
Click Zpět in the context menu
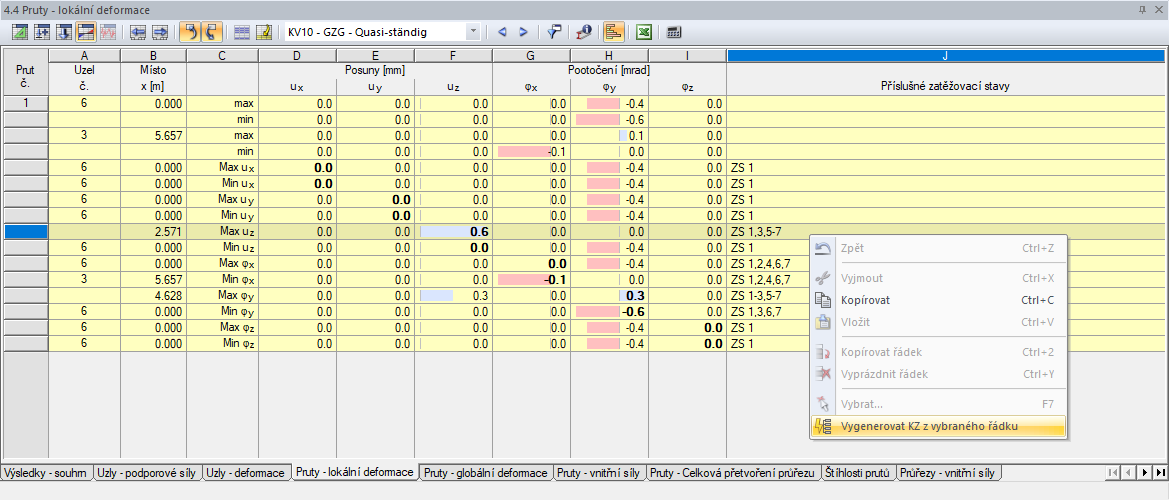938,248
